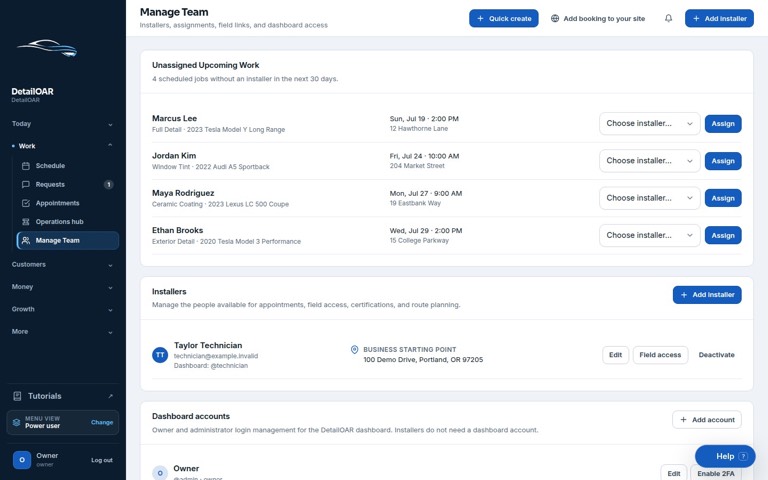This screenshot has height=480, width=768.
Task: Click the Marcus Lee customer name
Action: [x=174, y=118]
